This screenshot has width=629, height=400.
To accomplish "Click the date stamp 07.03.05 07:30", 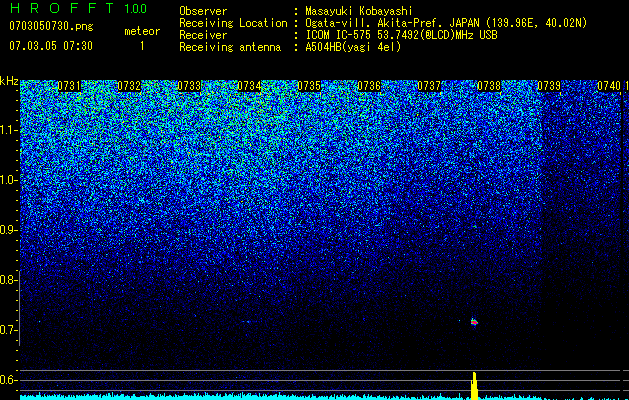I will coord(51,46).
